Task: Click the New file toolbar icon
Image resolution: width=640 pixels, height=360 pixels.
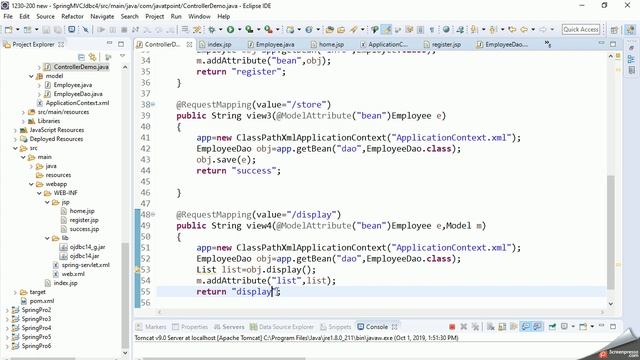Action: (8, 29)
